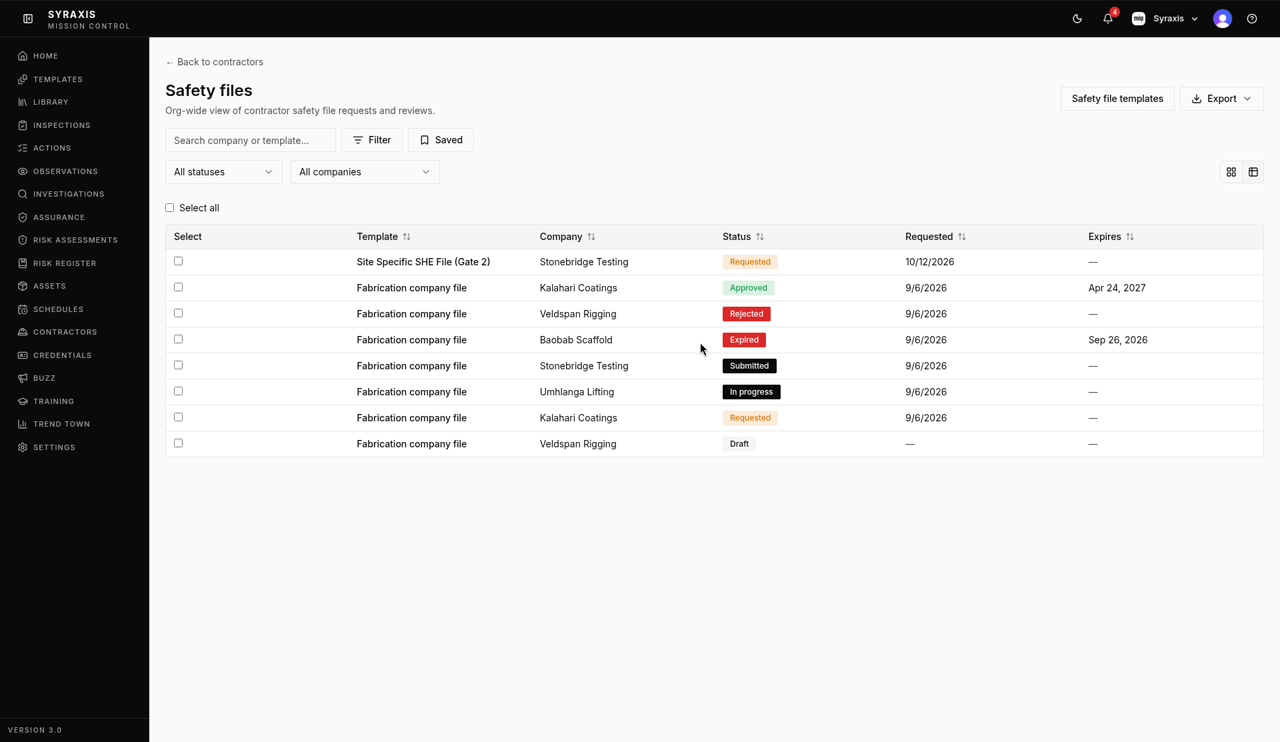Screen dimensions: 1280x742
Task: Switch to grid card view
Action: (1231, 172)
